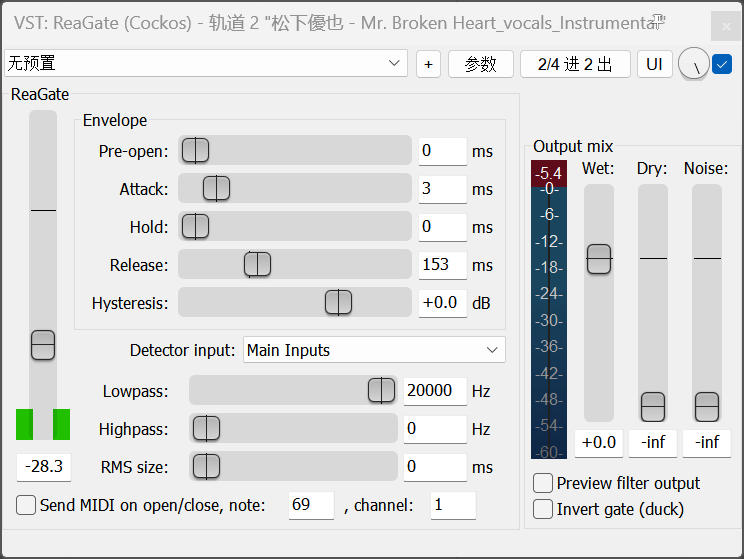The image size is (744, 559).
Task: Click the threshold value field showing -28.3
Action: [43, 466]
